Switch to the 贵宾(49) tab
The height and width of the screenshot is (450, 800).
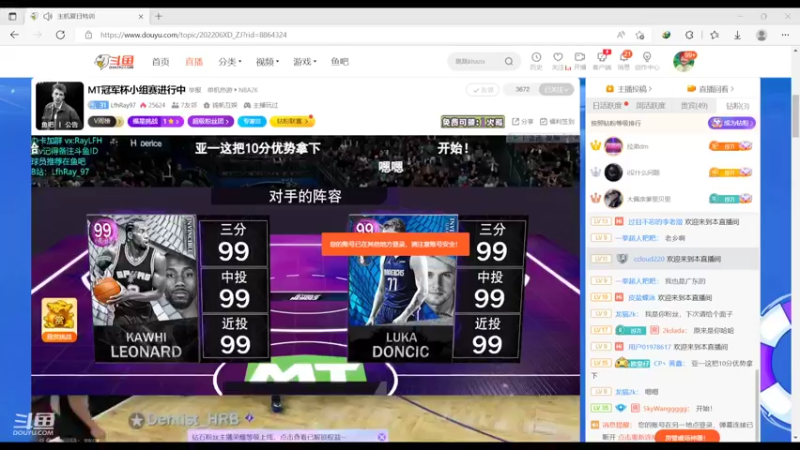tap(694, 106)
